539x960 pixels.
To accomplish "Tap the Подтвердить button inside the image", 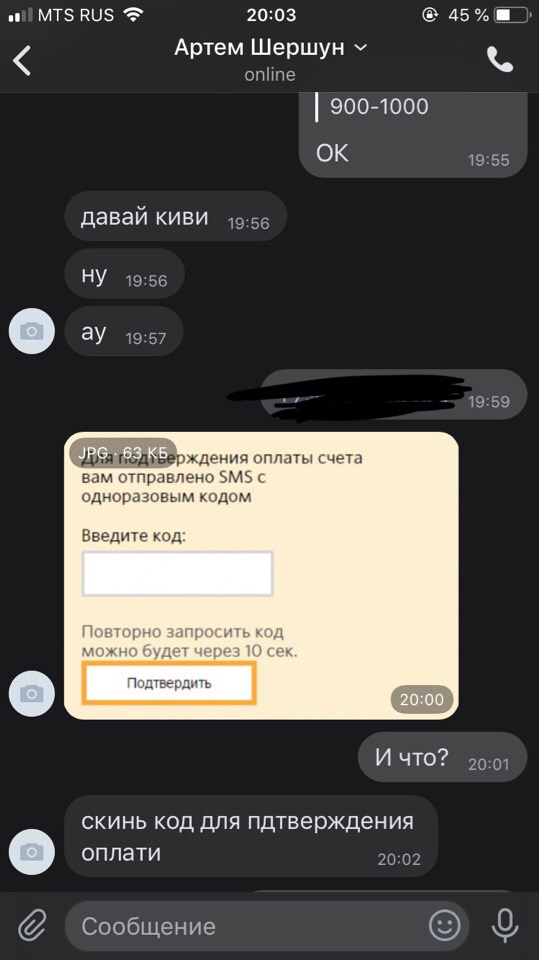I will tap(169, 683).
